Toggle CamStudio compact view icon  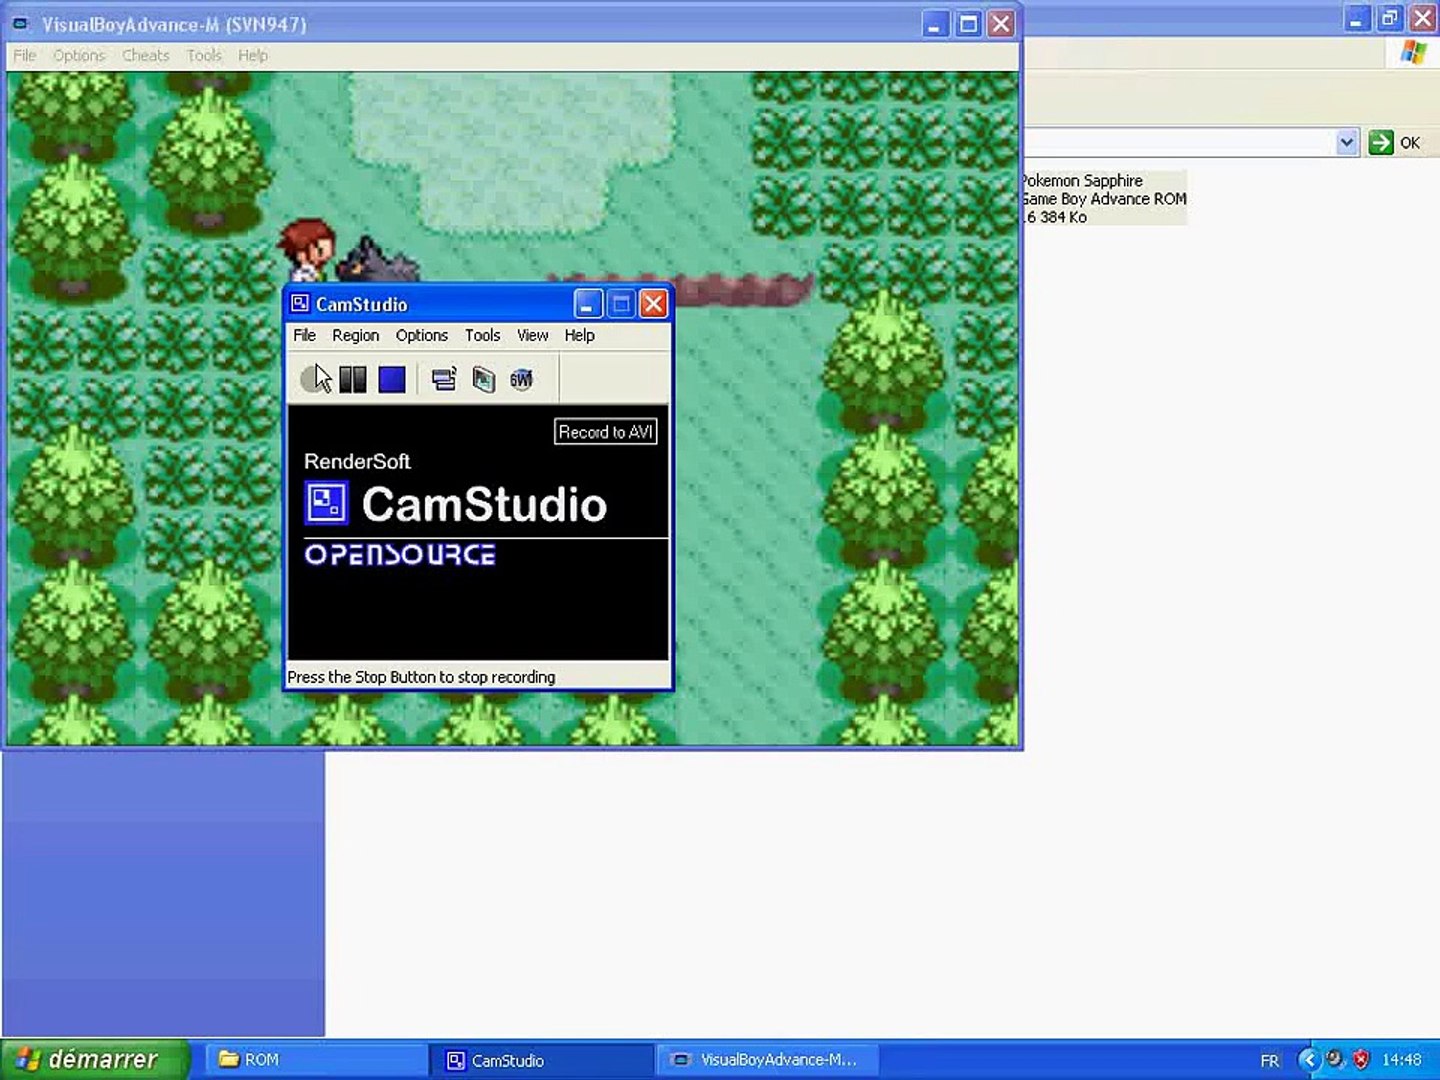pyautogui.click(x=444, y=379)
